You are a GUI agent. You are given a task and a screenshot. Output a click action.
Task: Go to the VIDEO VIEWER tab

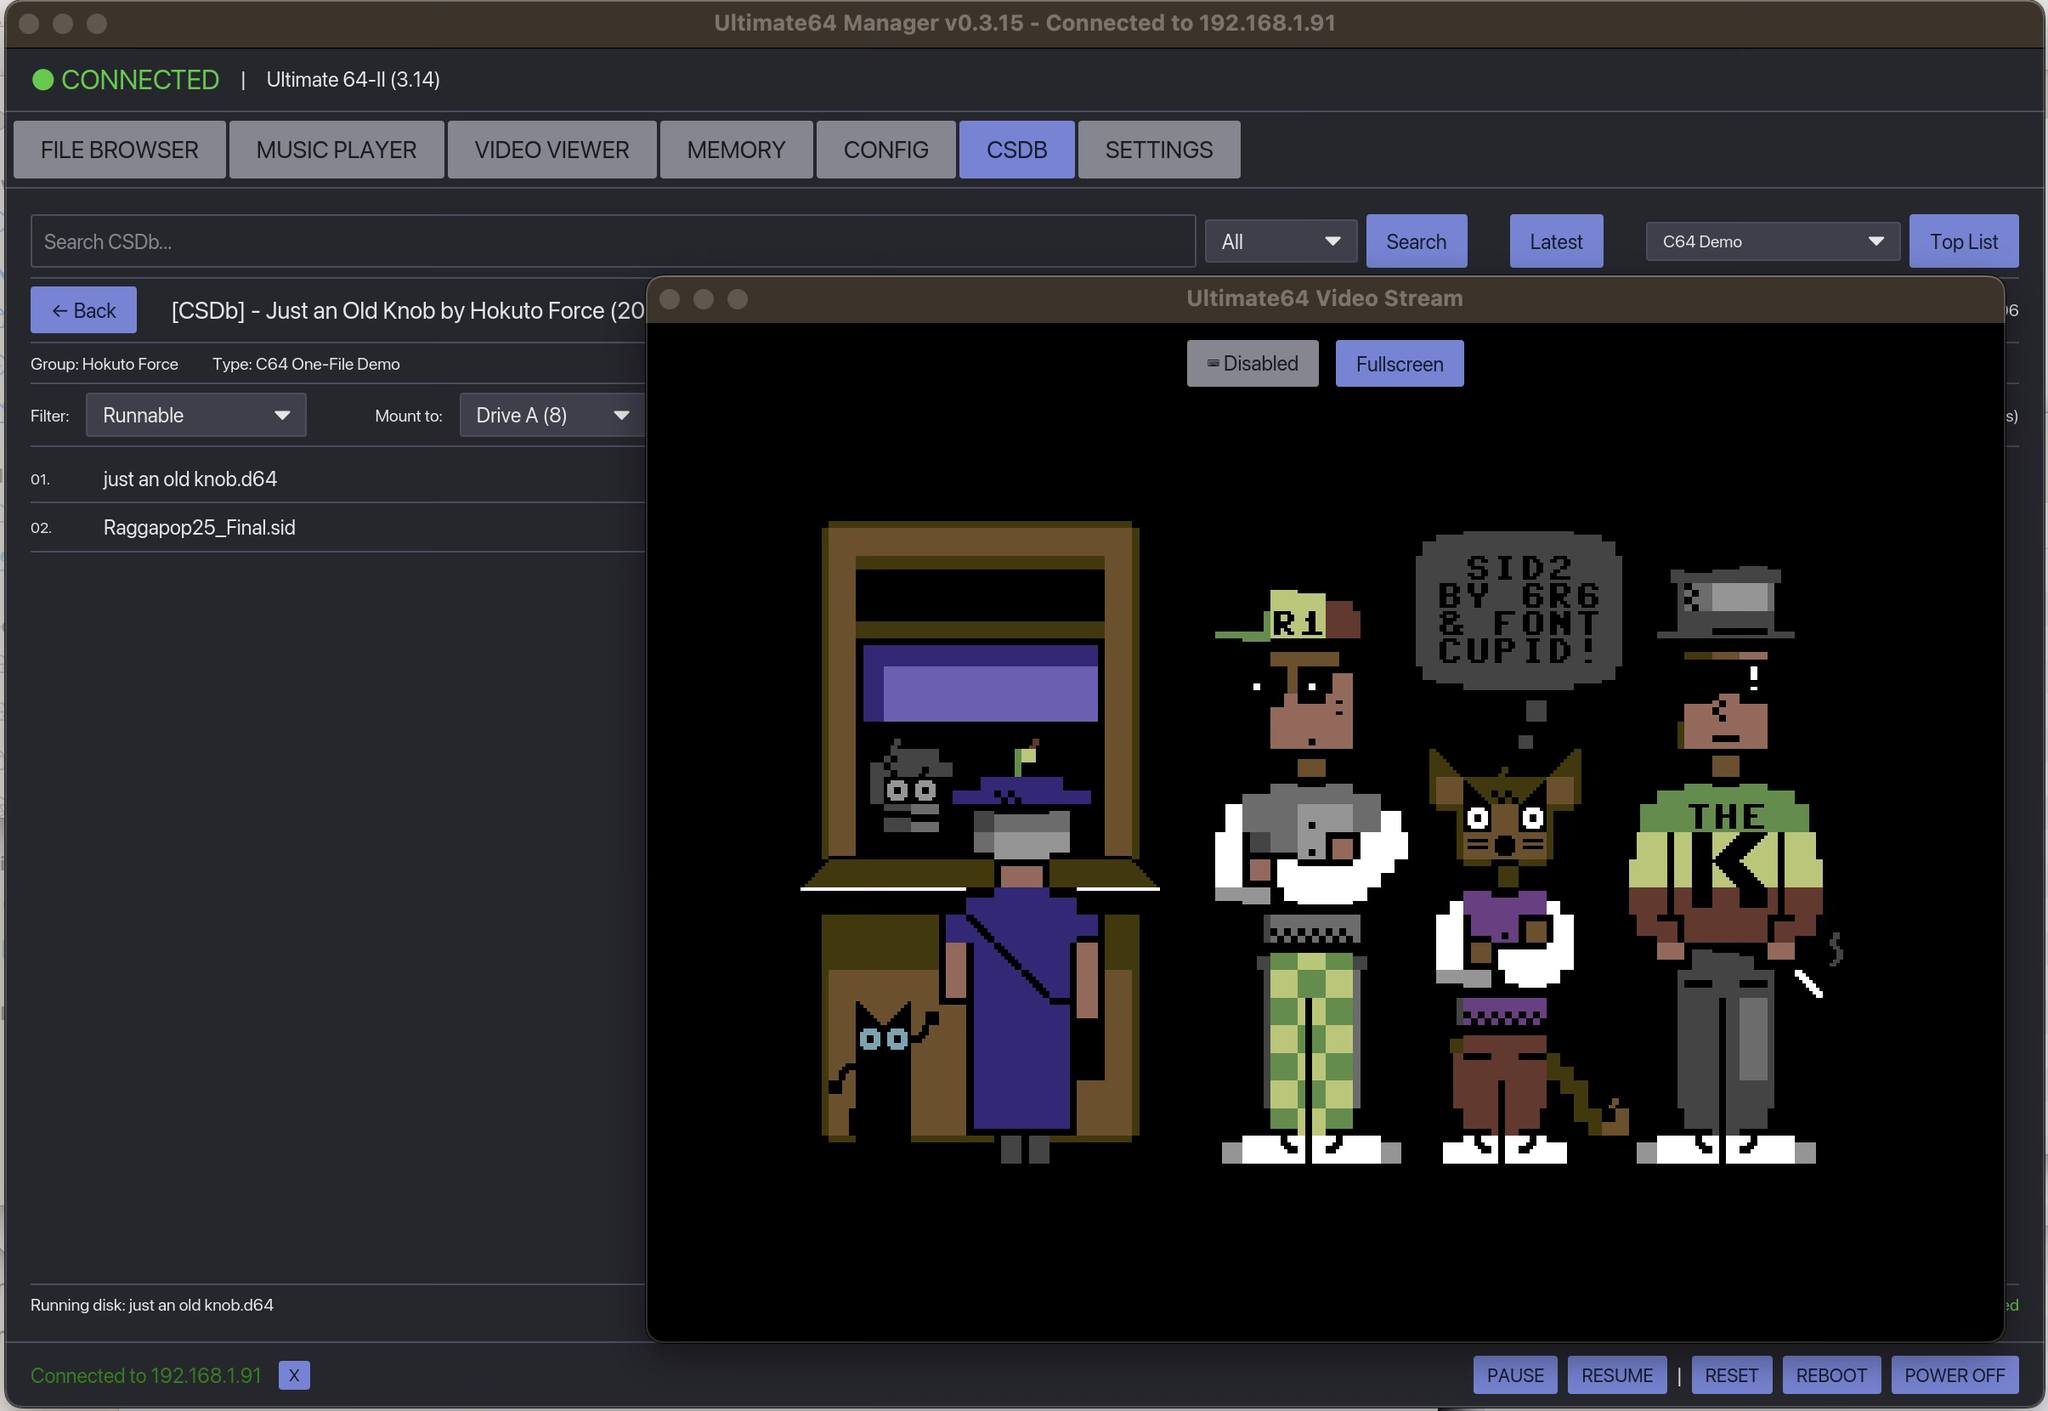click(552, 150)
